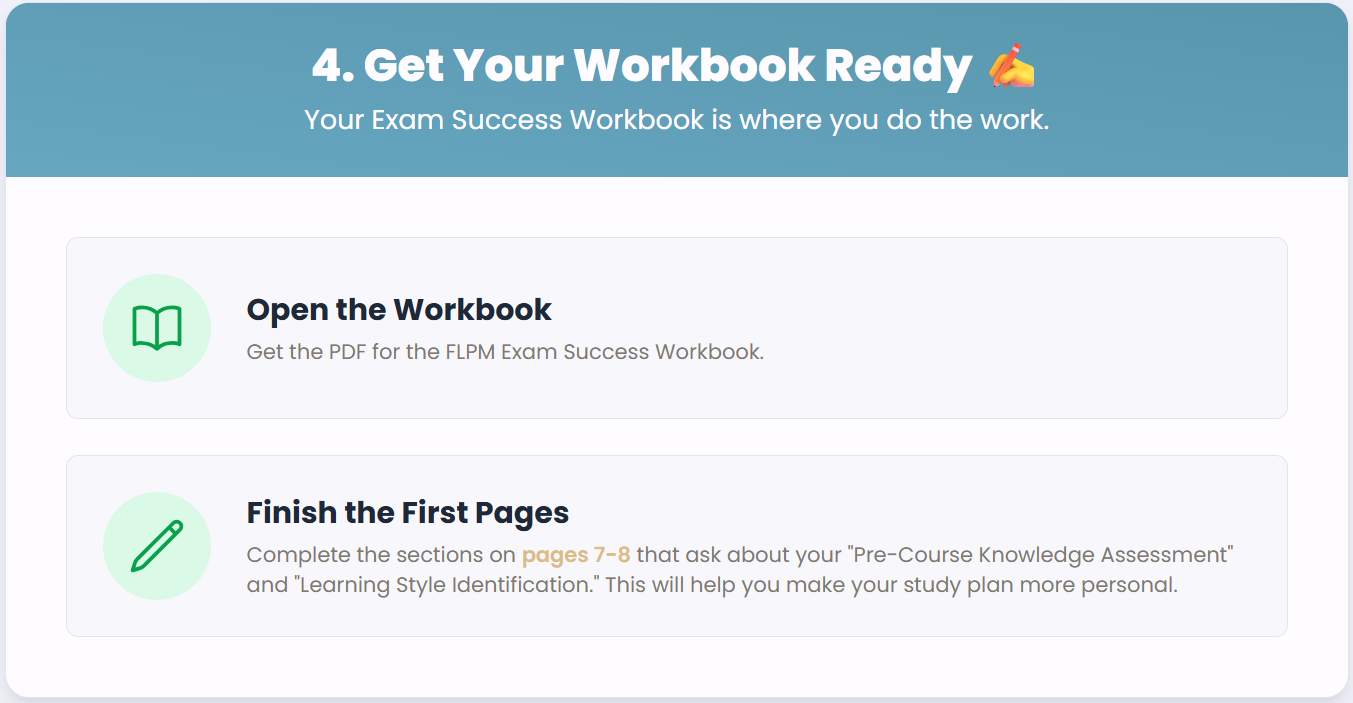
Task: Click the "Open the Workbook" heading
Action: point(399,310)
